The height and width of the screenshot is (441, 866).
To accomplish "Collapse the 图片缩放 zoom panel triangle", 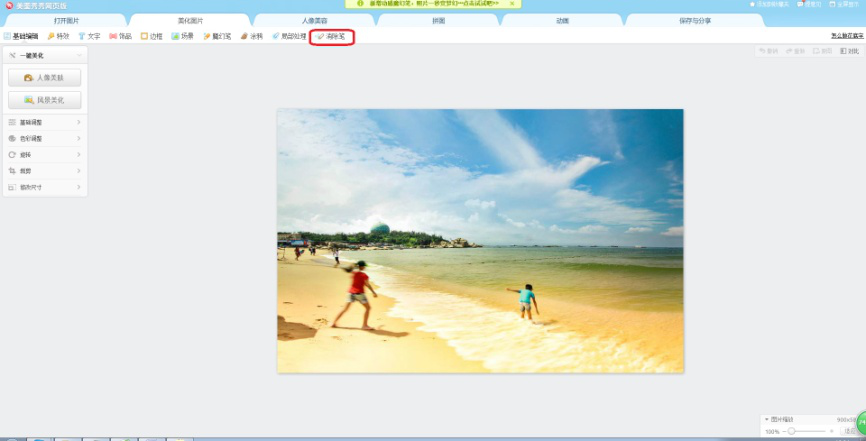I will (767, 419).
